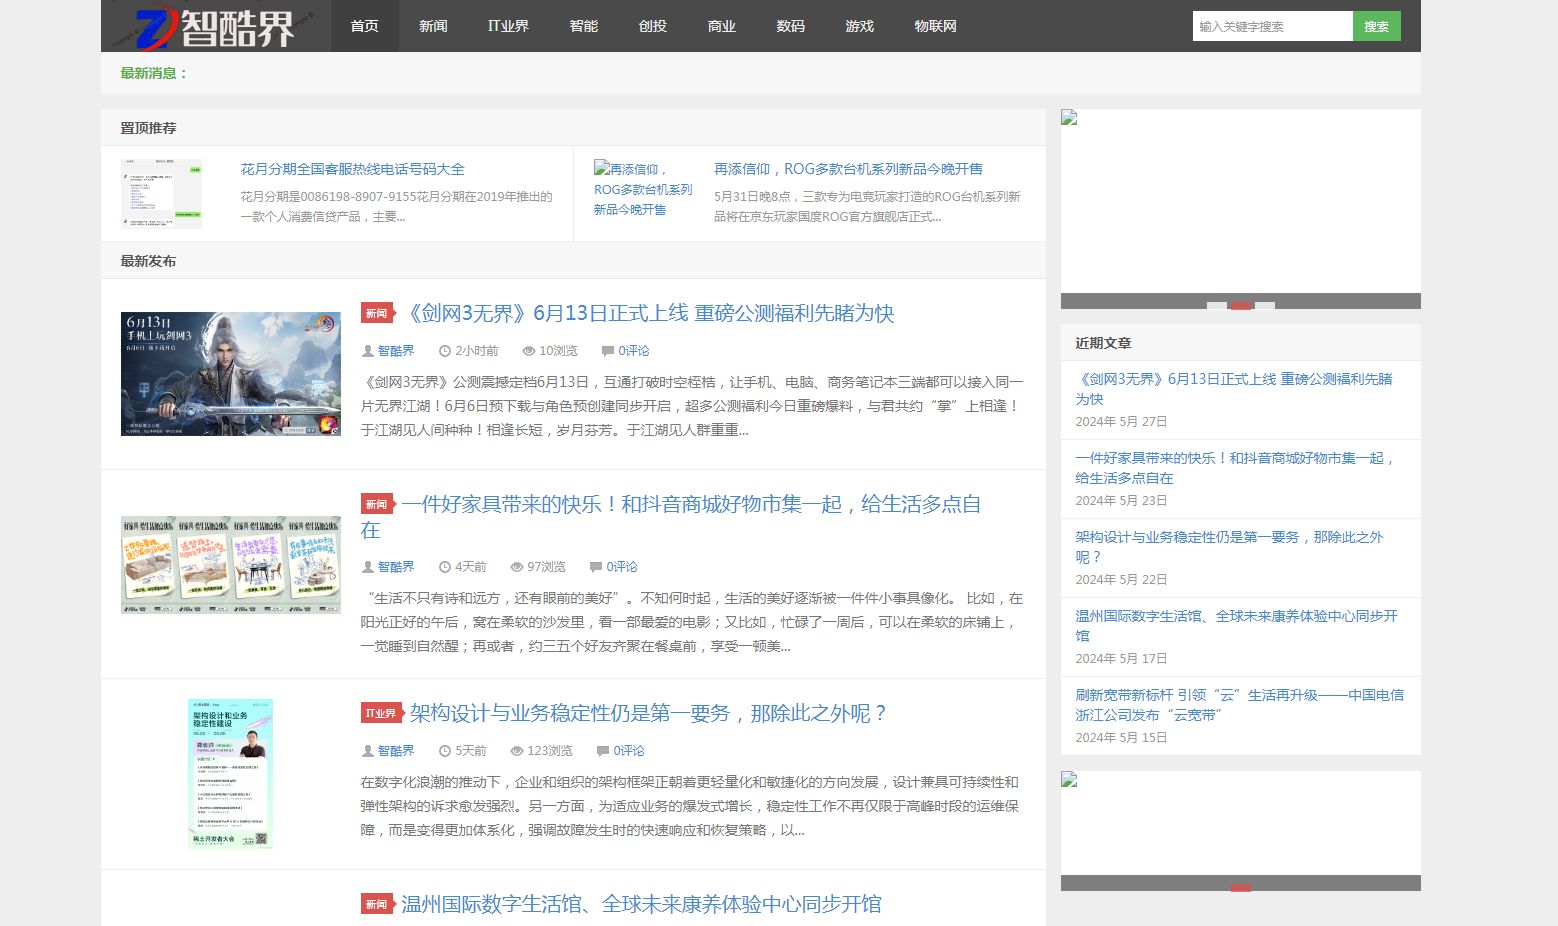Click the 新闻 tag before 一件好家具 headline

pyautogui.click(x=377, y=504)
